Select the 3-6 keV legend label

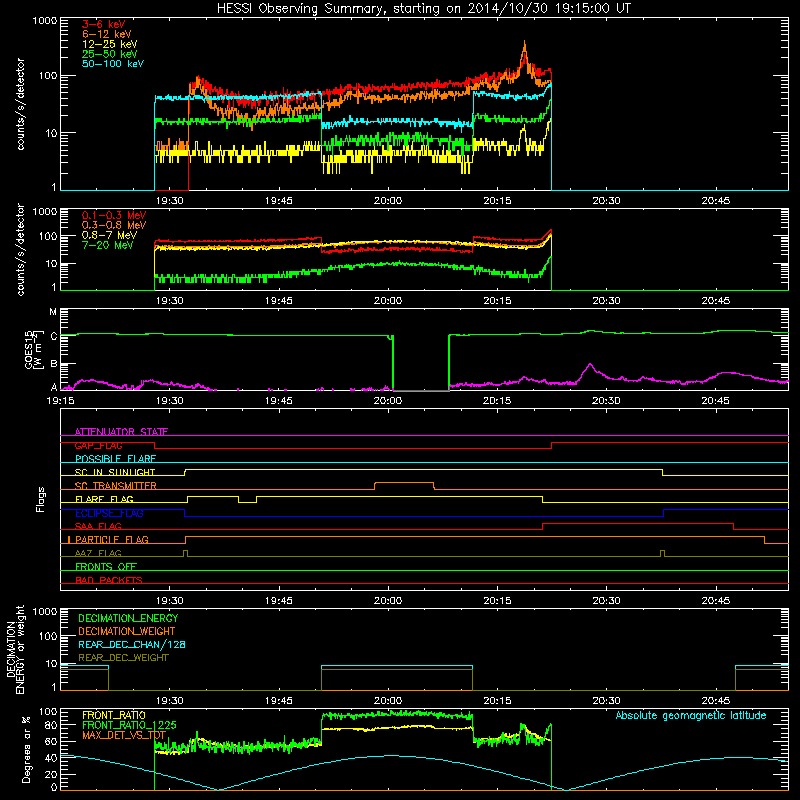pyautogui.click(x=104, y=24)
